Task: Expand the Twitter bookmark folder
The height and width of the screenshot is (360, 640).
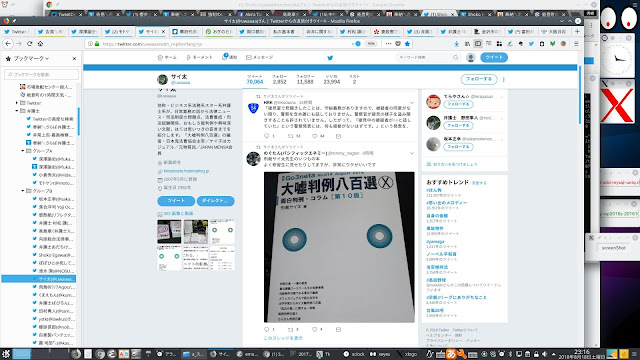Action: [17, 103]
